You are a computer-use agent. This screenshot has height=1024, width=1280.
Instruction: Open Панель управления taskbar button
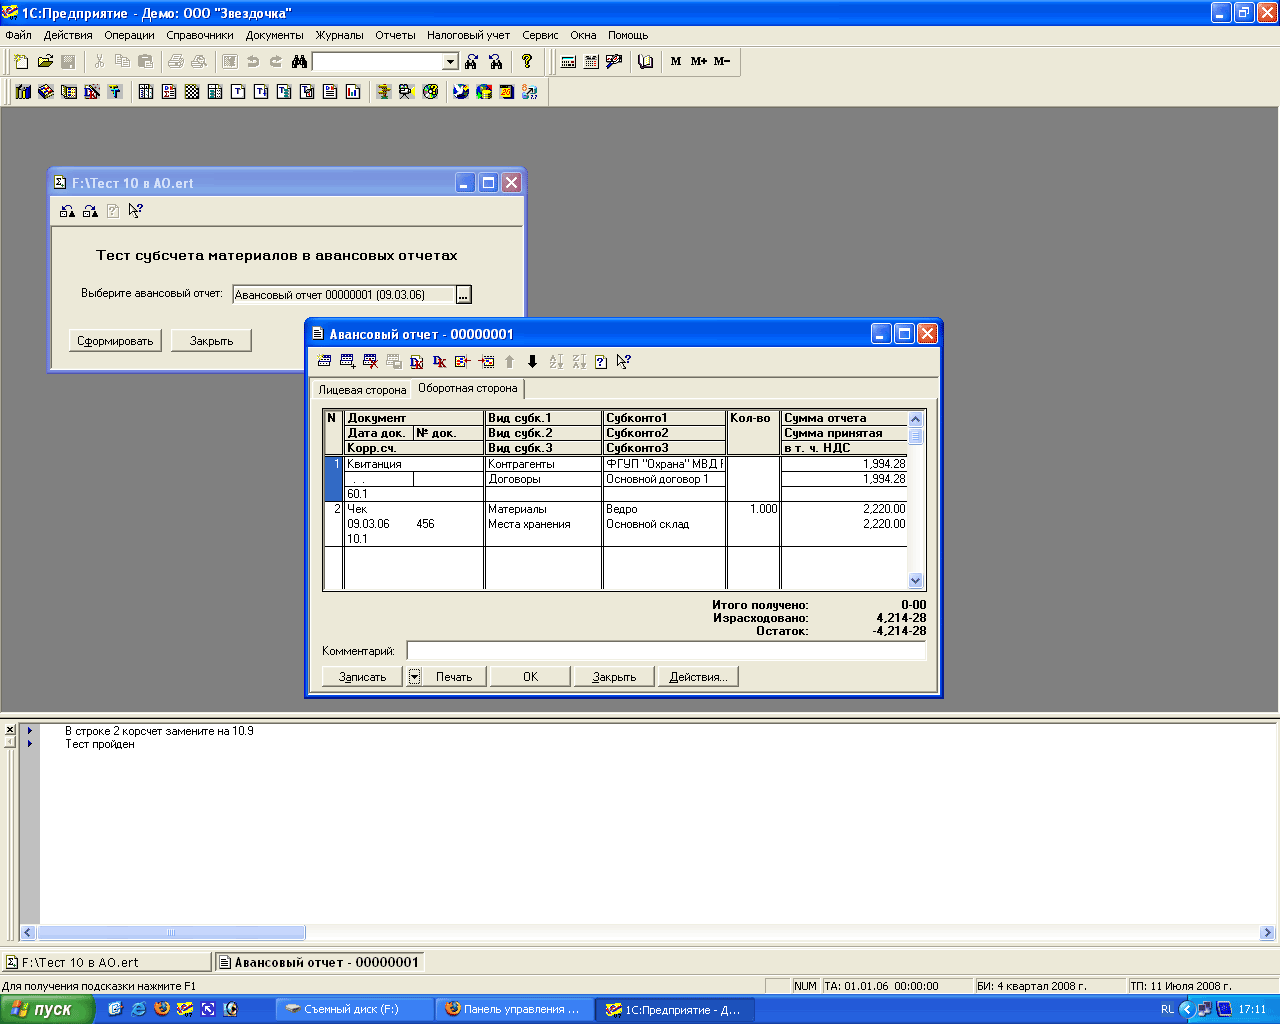[x=515, y=1009]
